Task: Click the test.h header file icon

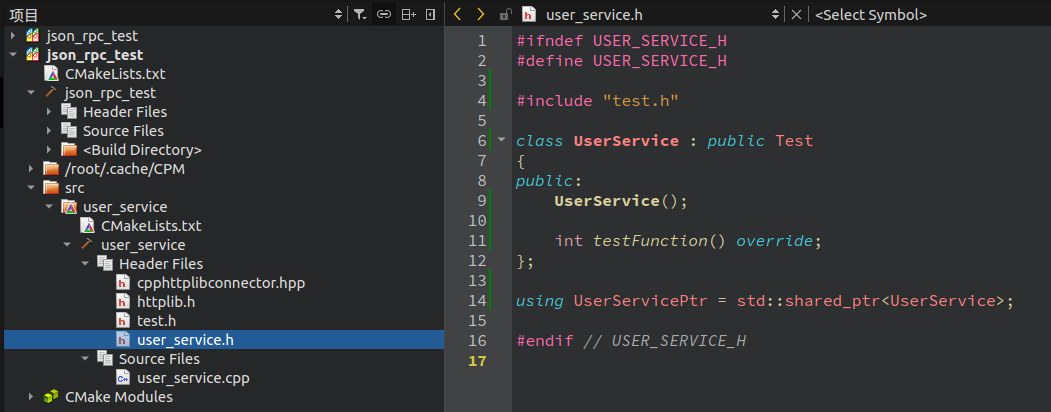Action: [123, 321]
